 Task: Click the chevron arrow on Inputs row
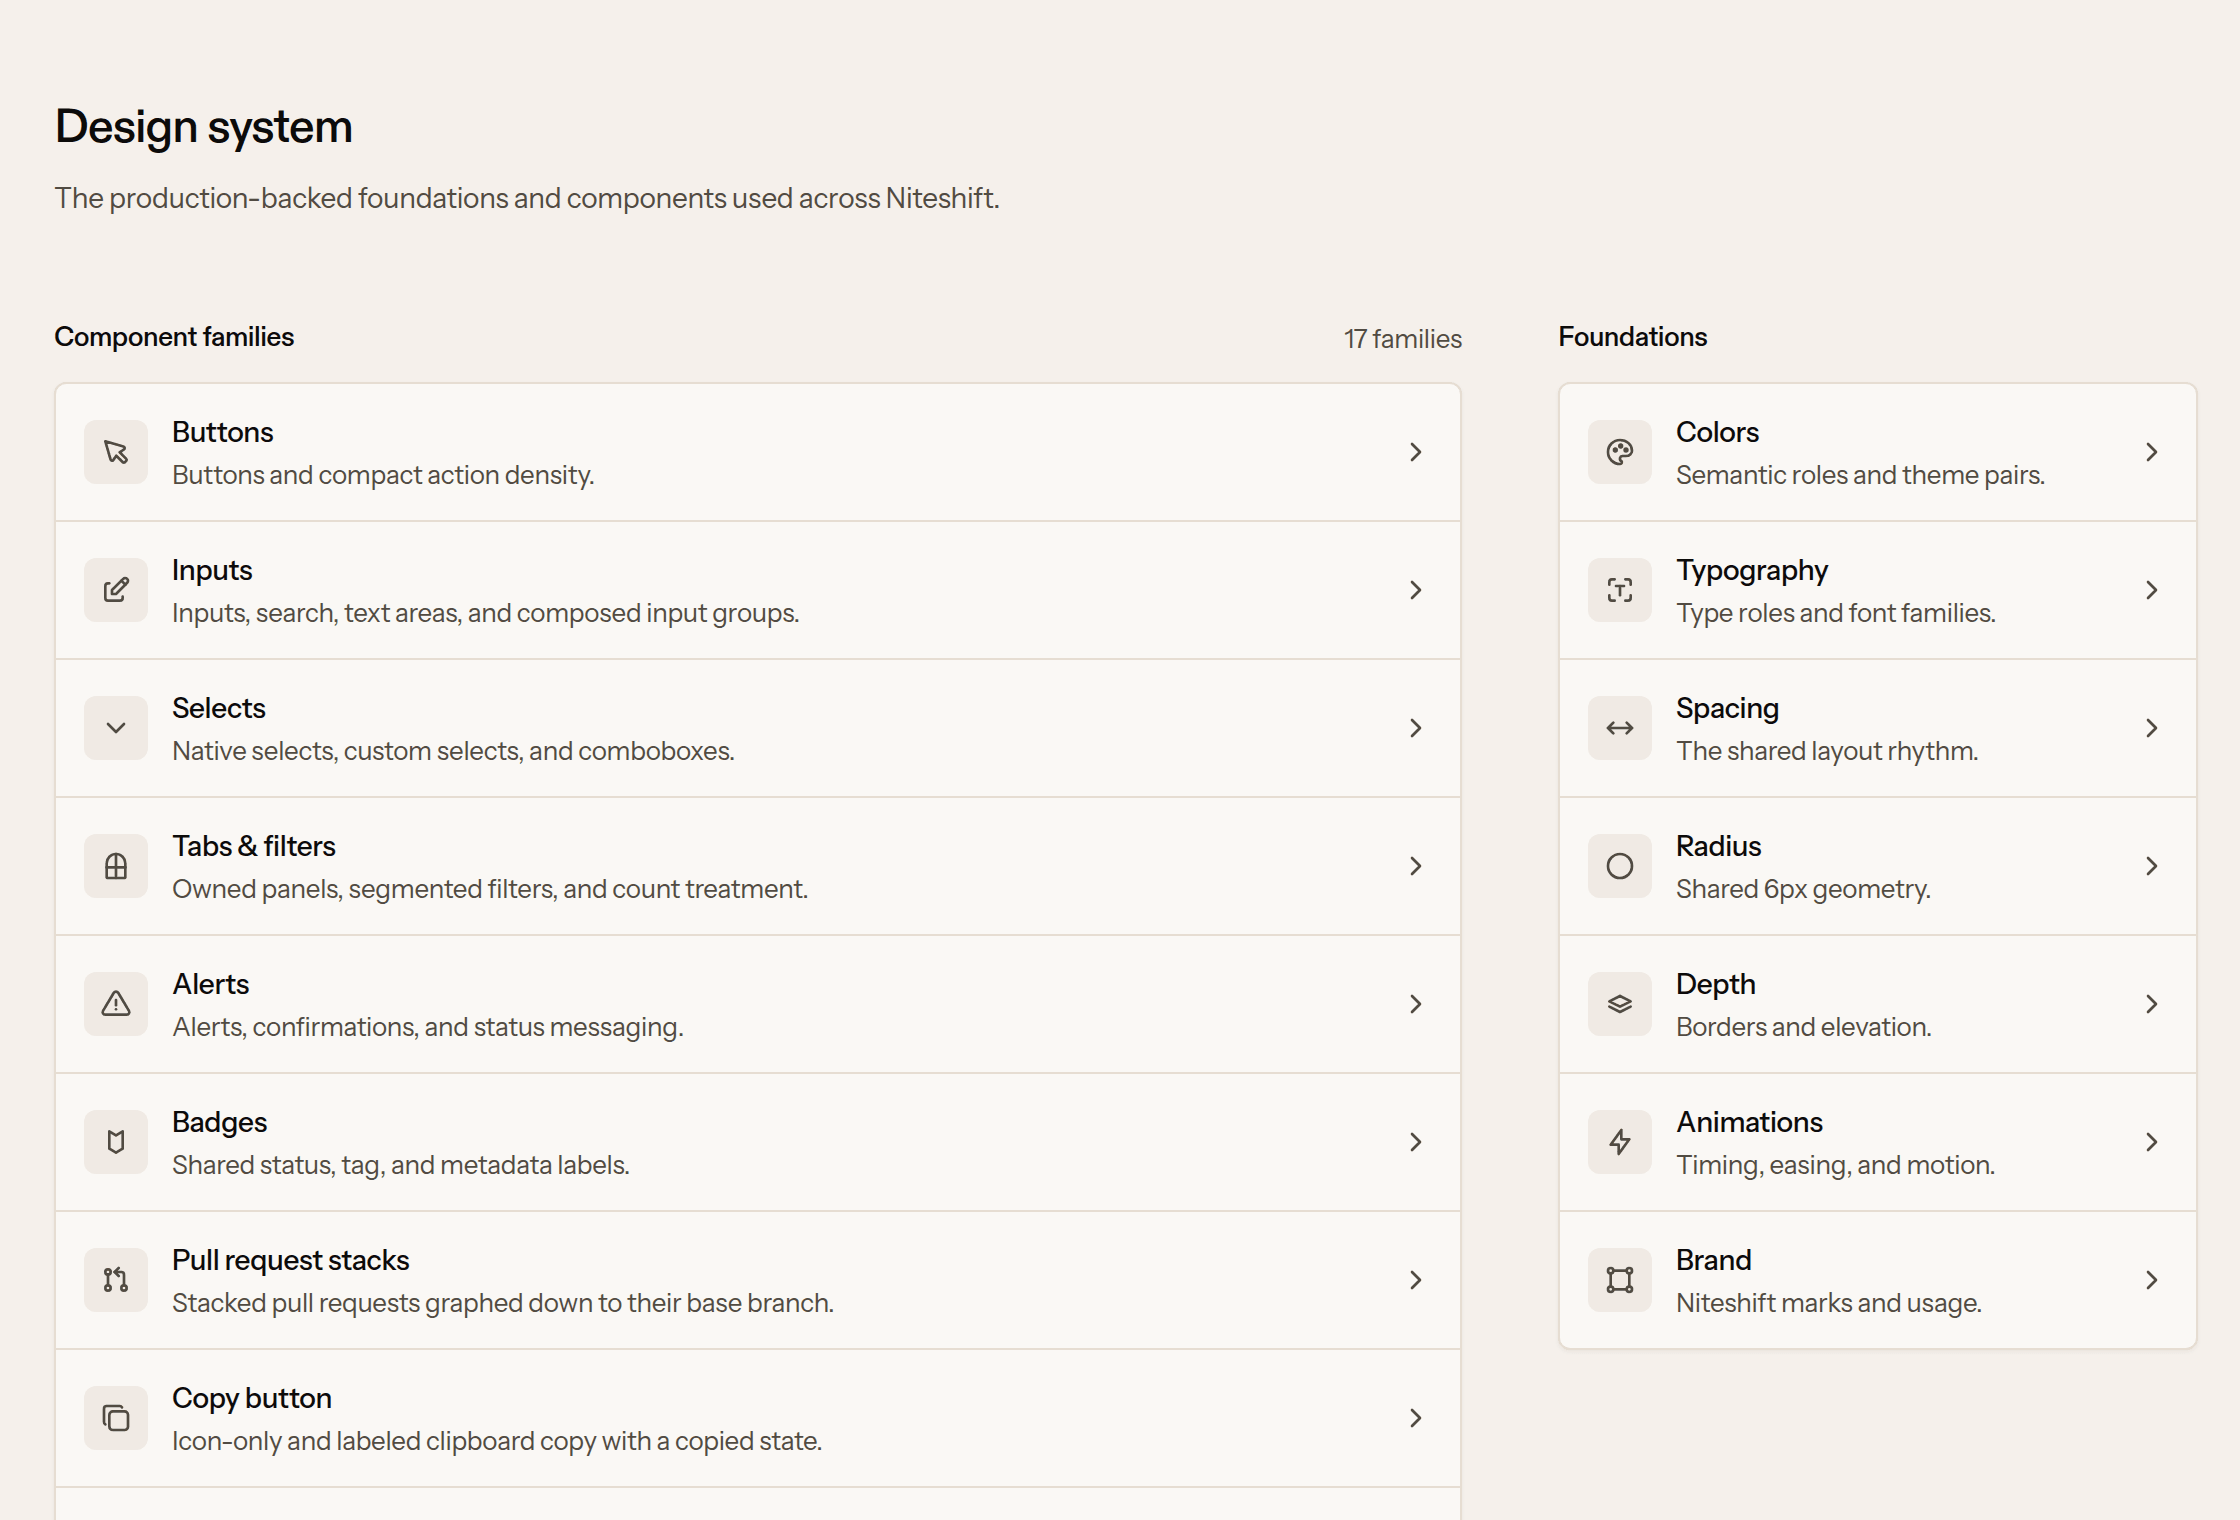1416,590
